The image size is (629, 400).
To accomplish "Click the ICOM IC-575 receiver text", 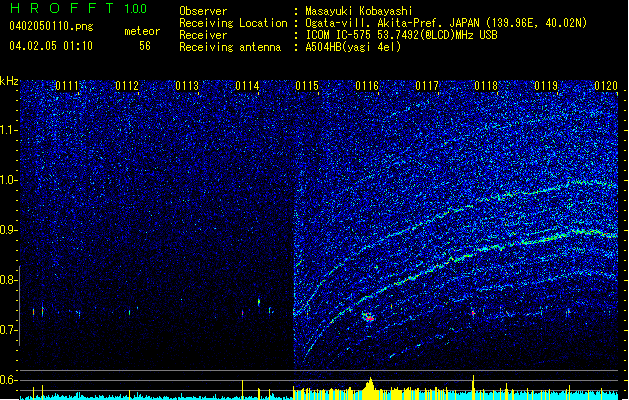I will click(x=402, y=35).
